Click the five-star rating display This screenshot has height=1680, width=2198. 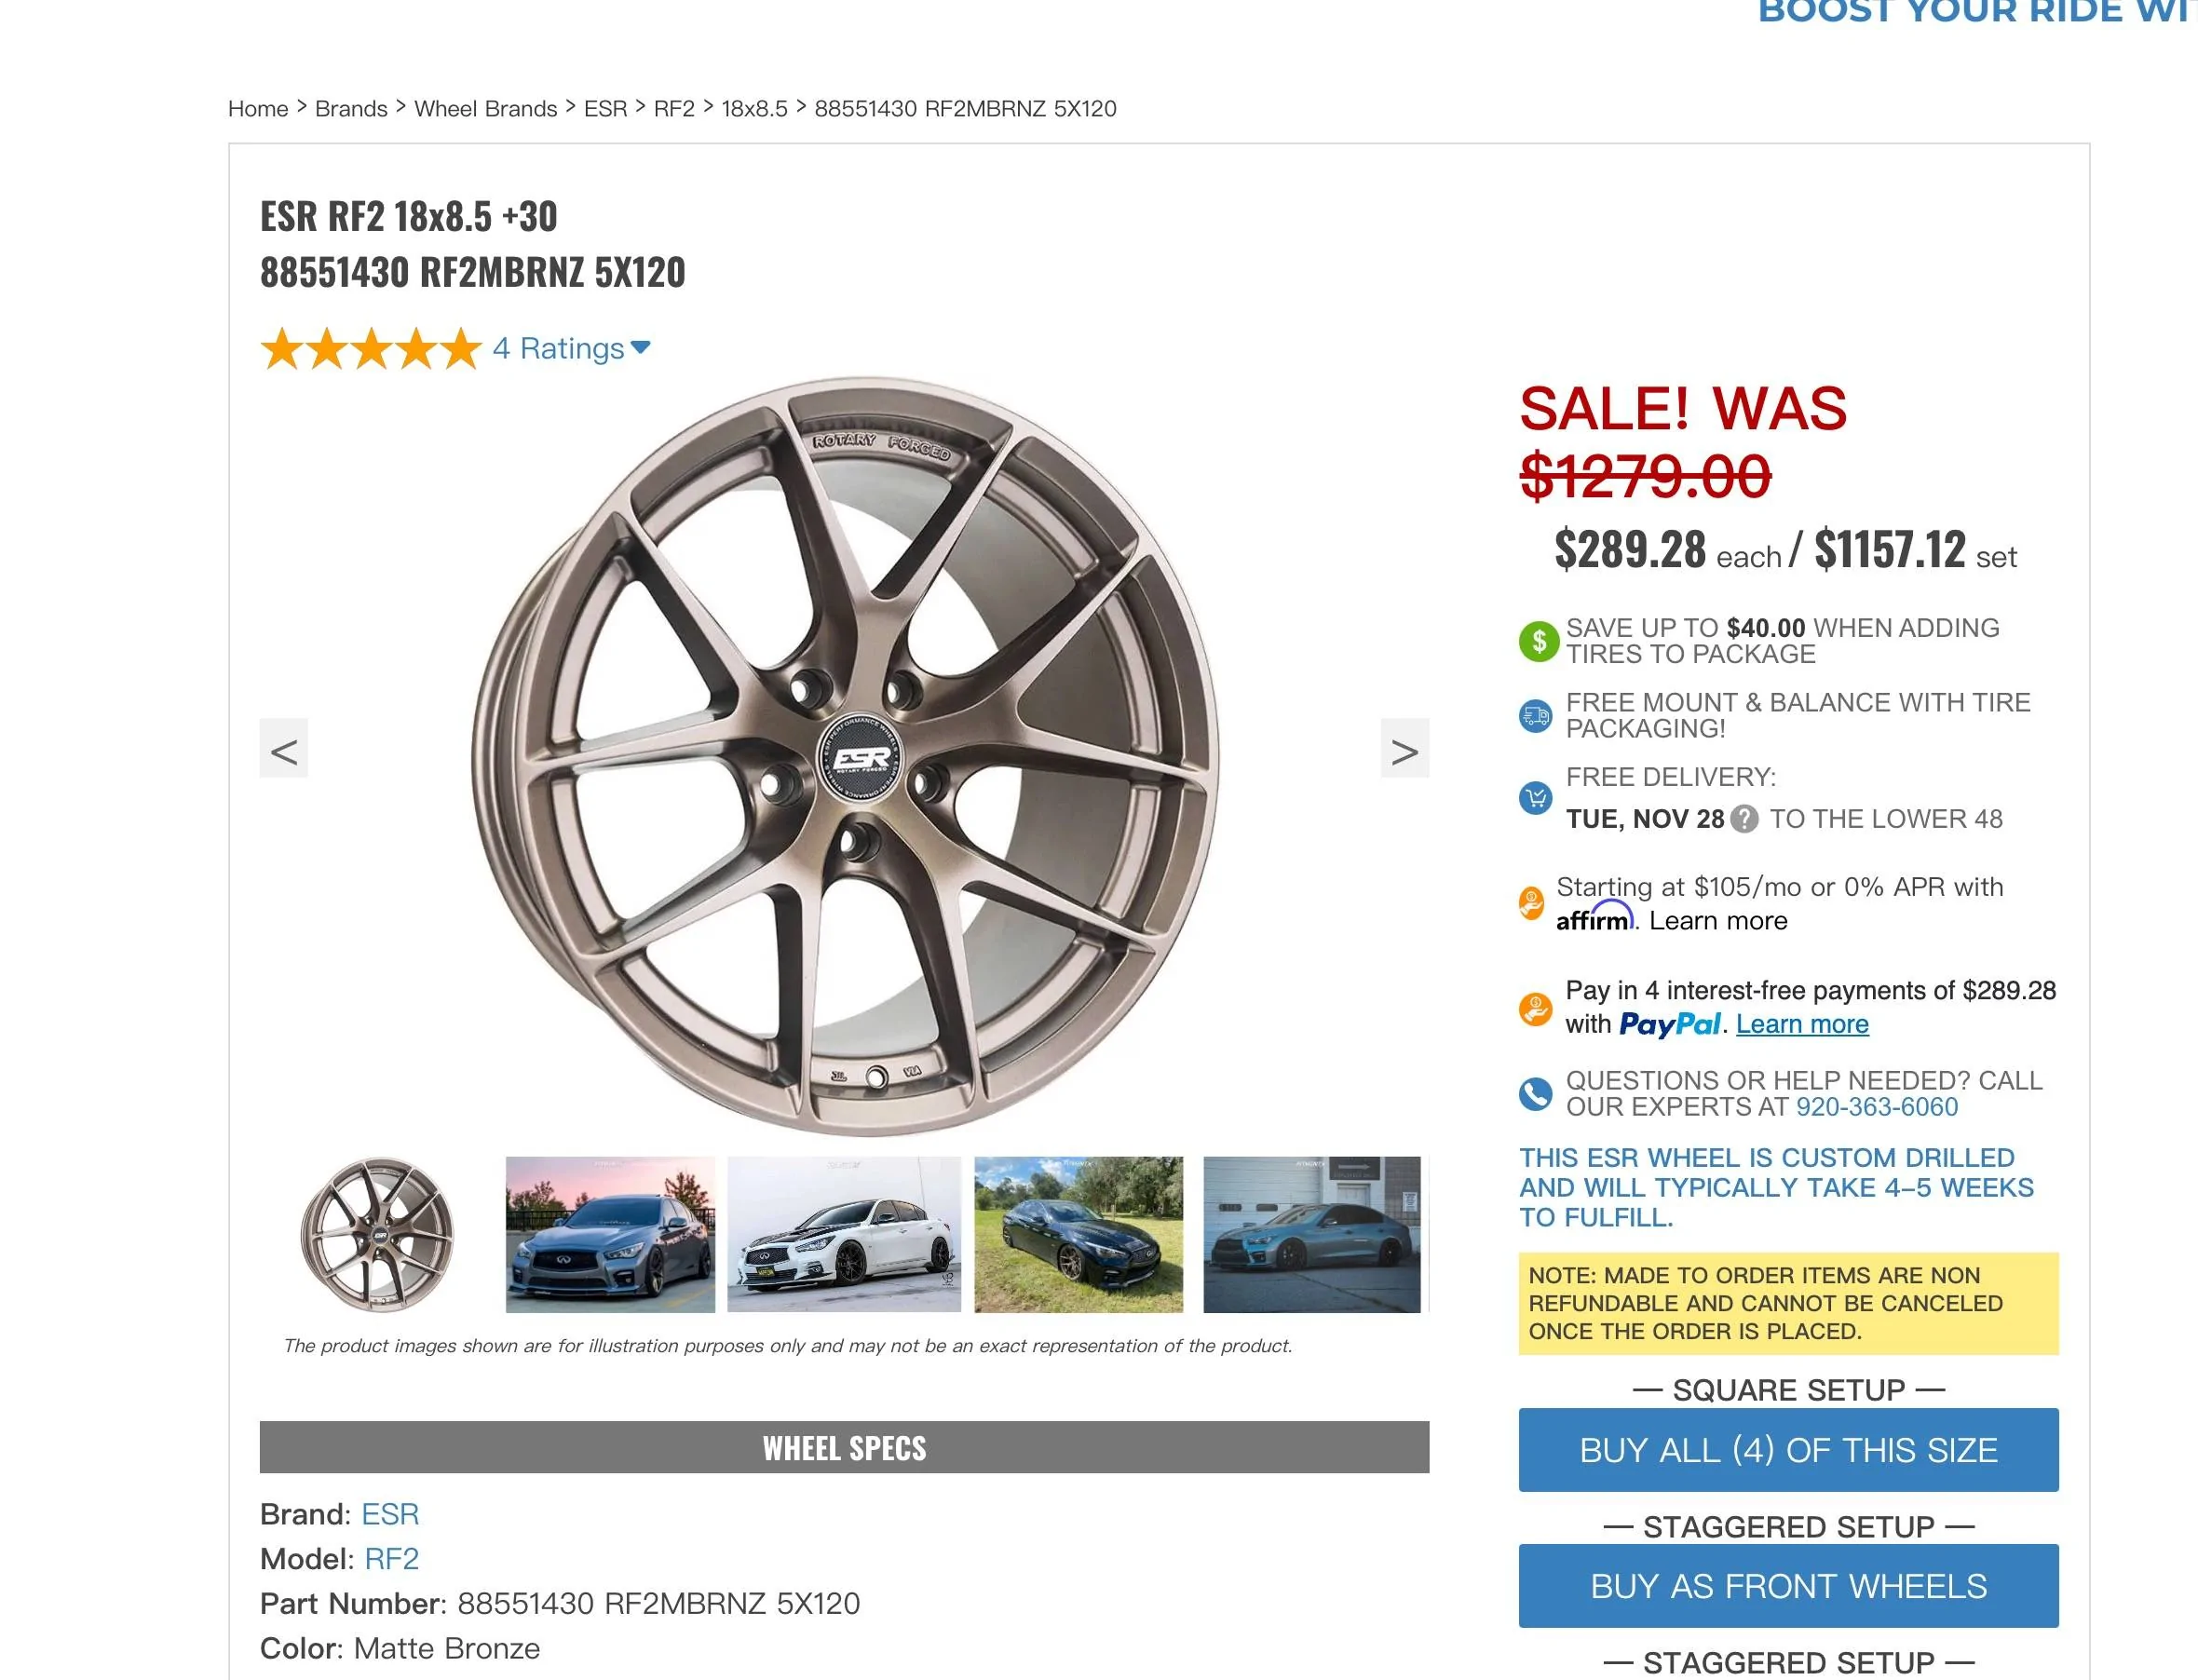pos(369,349)
